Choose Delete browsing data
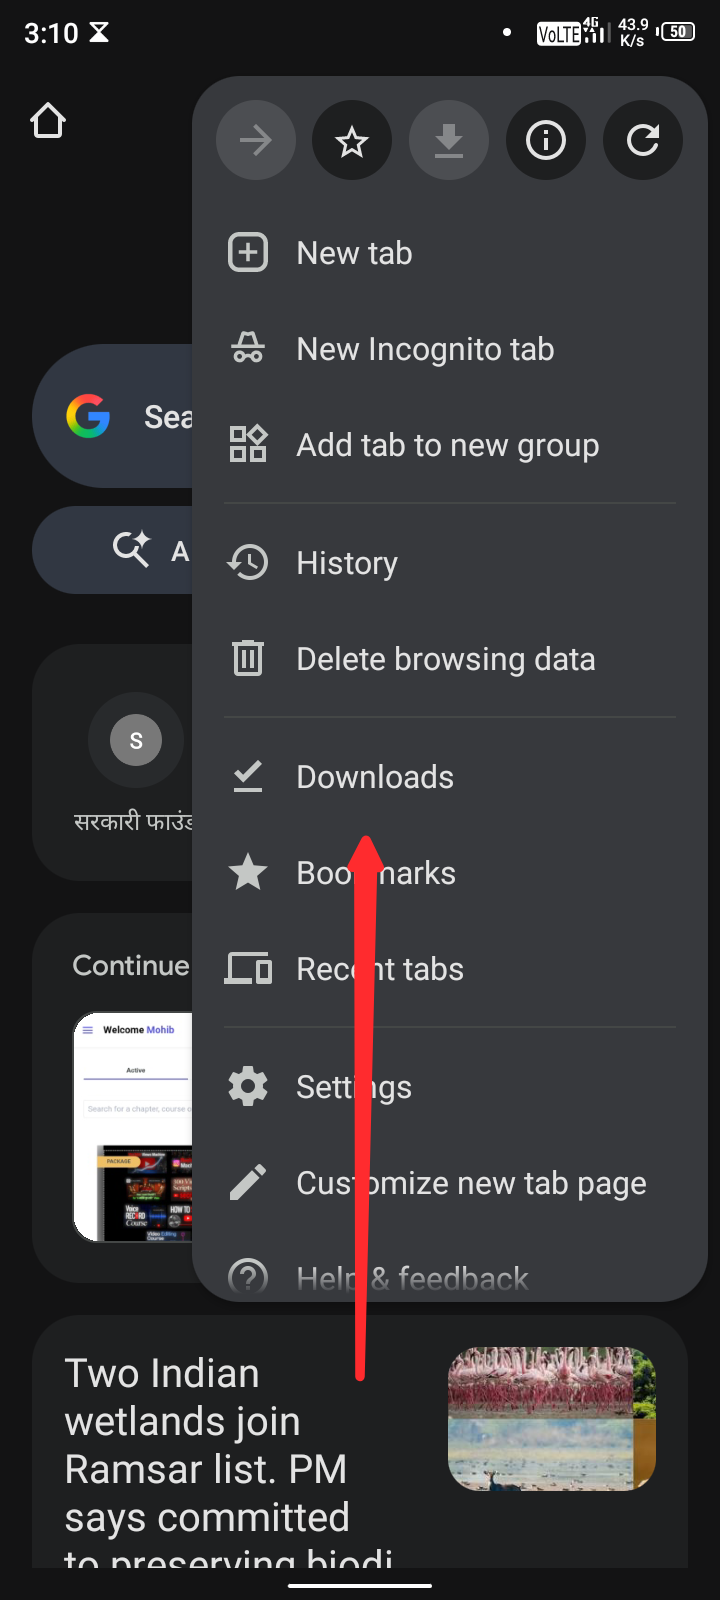The image size is (720, 1600). [x=445, y=659]
